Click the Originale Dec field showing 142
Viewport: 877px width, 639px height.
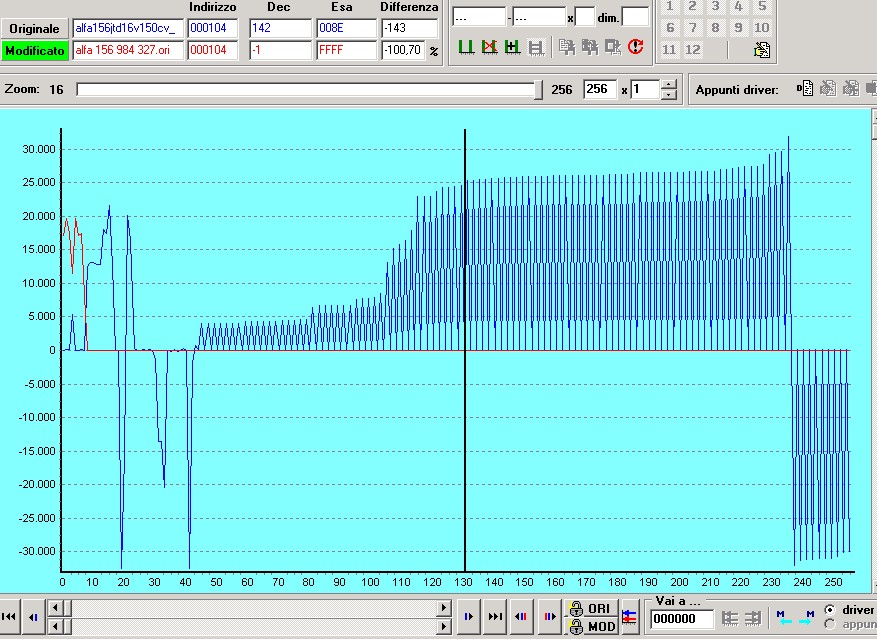click(280, 29)
